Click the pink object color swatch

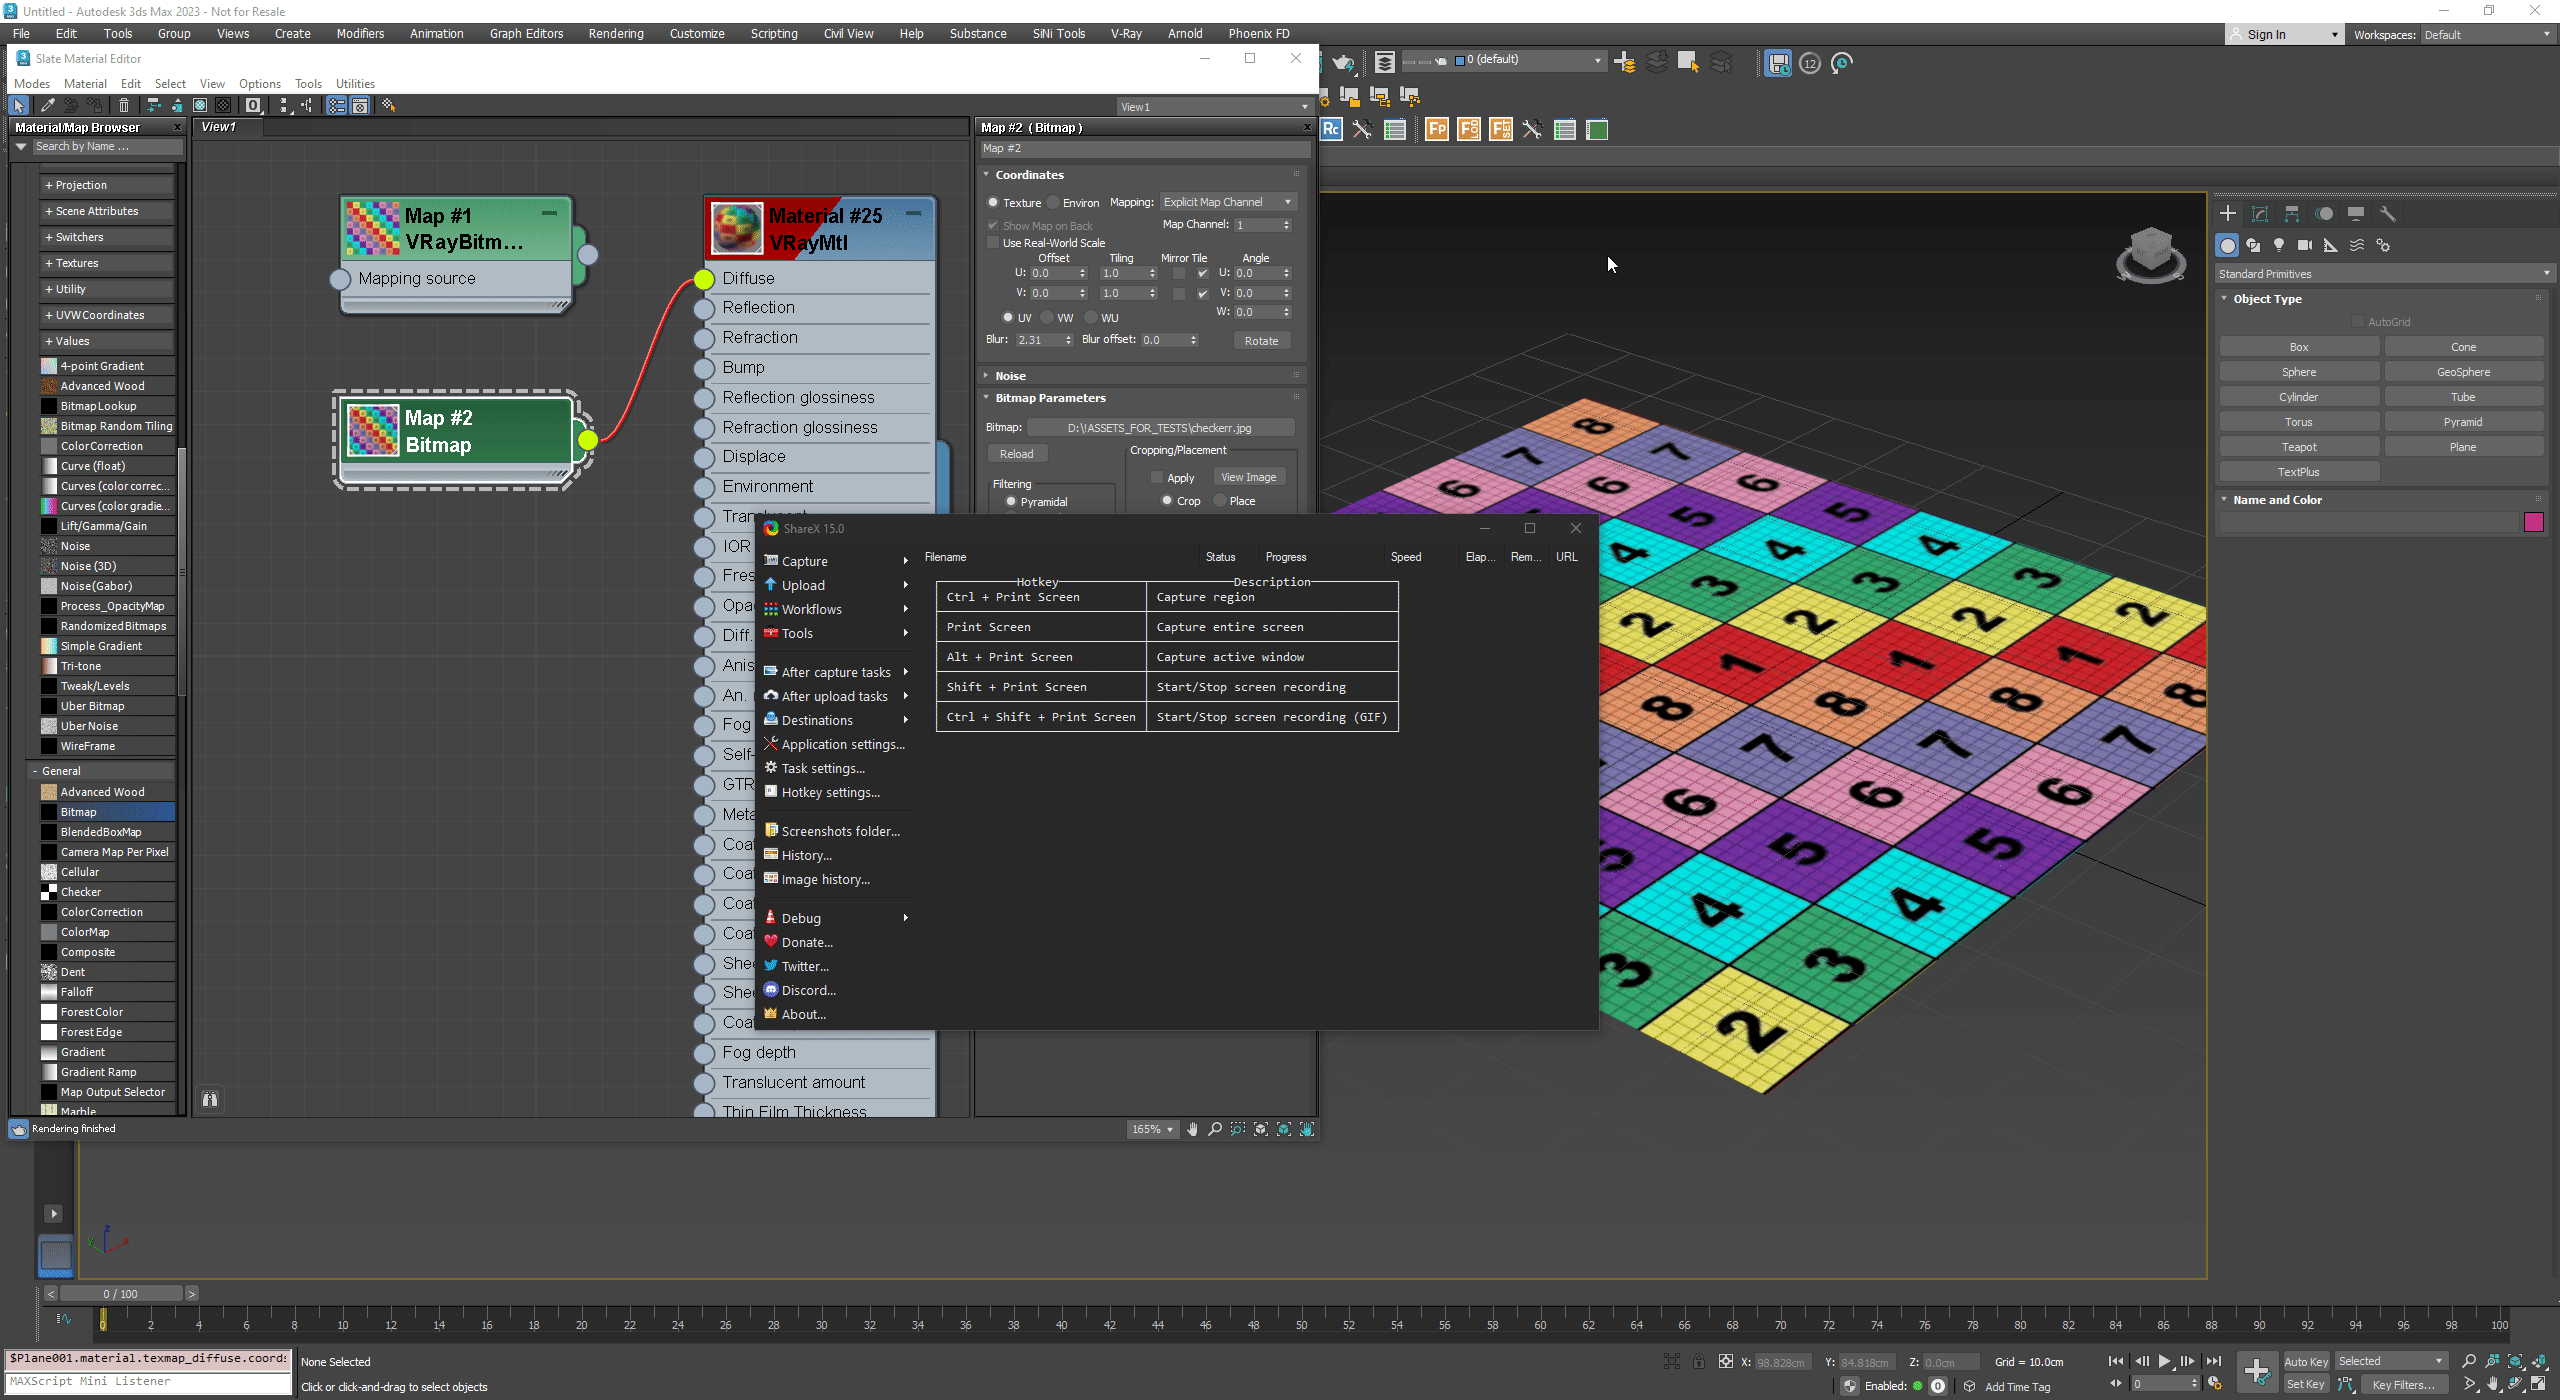click(x=2533, y=522)
